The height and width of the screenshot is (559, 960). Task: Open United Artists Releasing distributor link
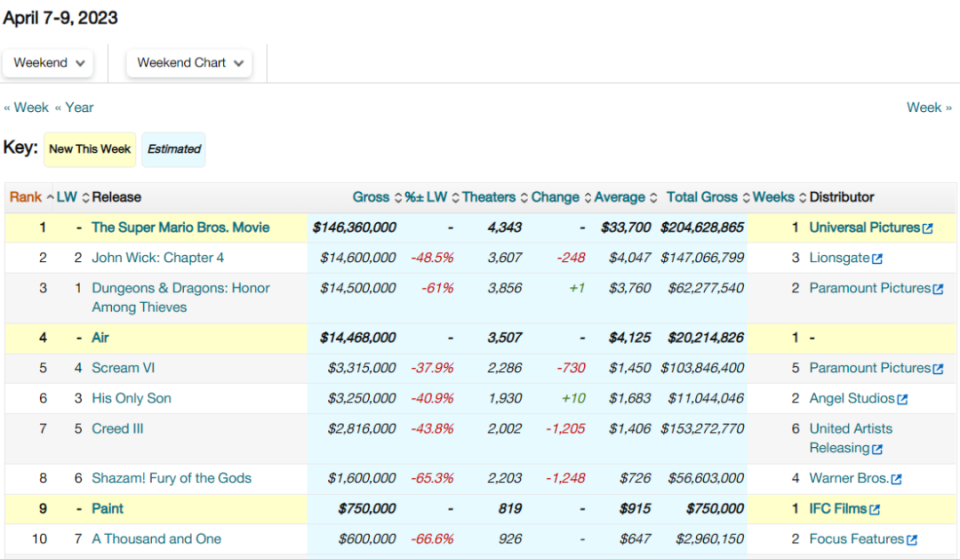(851, 438)
